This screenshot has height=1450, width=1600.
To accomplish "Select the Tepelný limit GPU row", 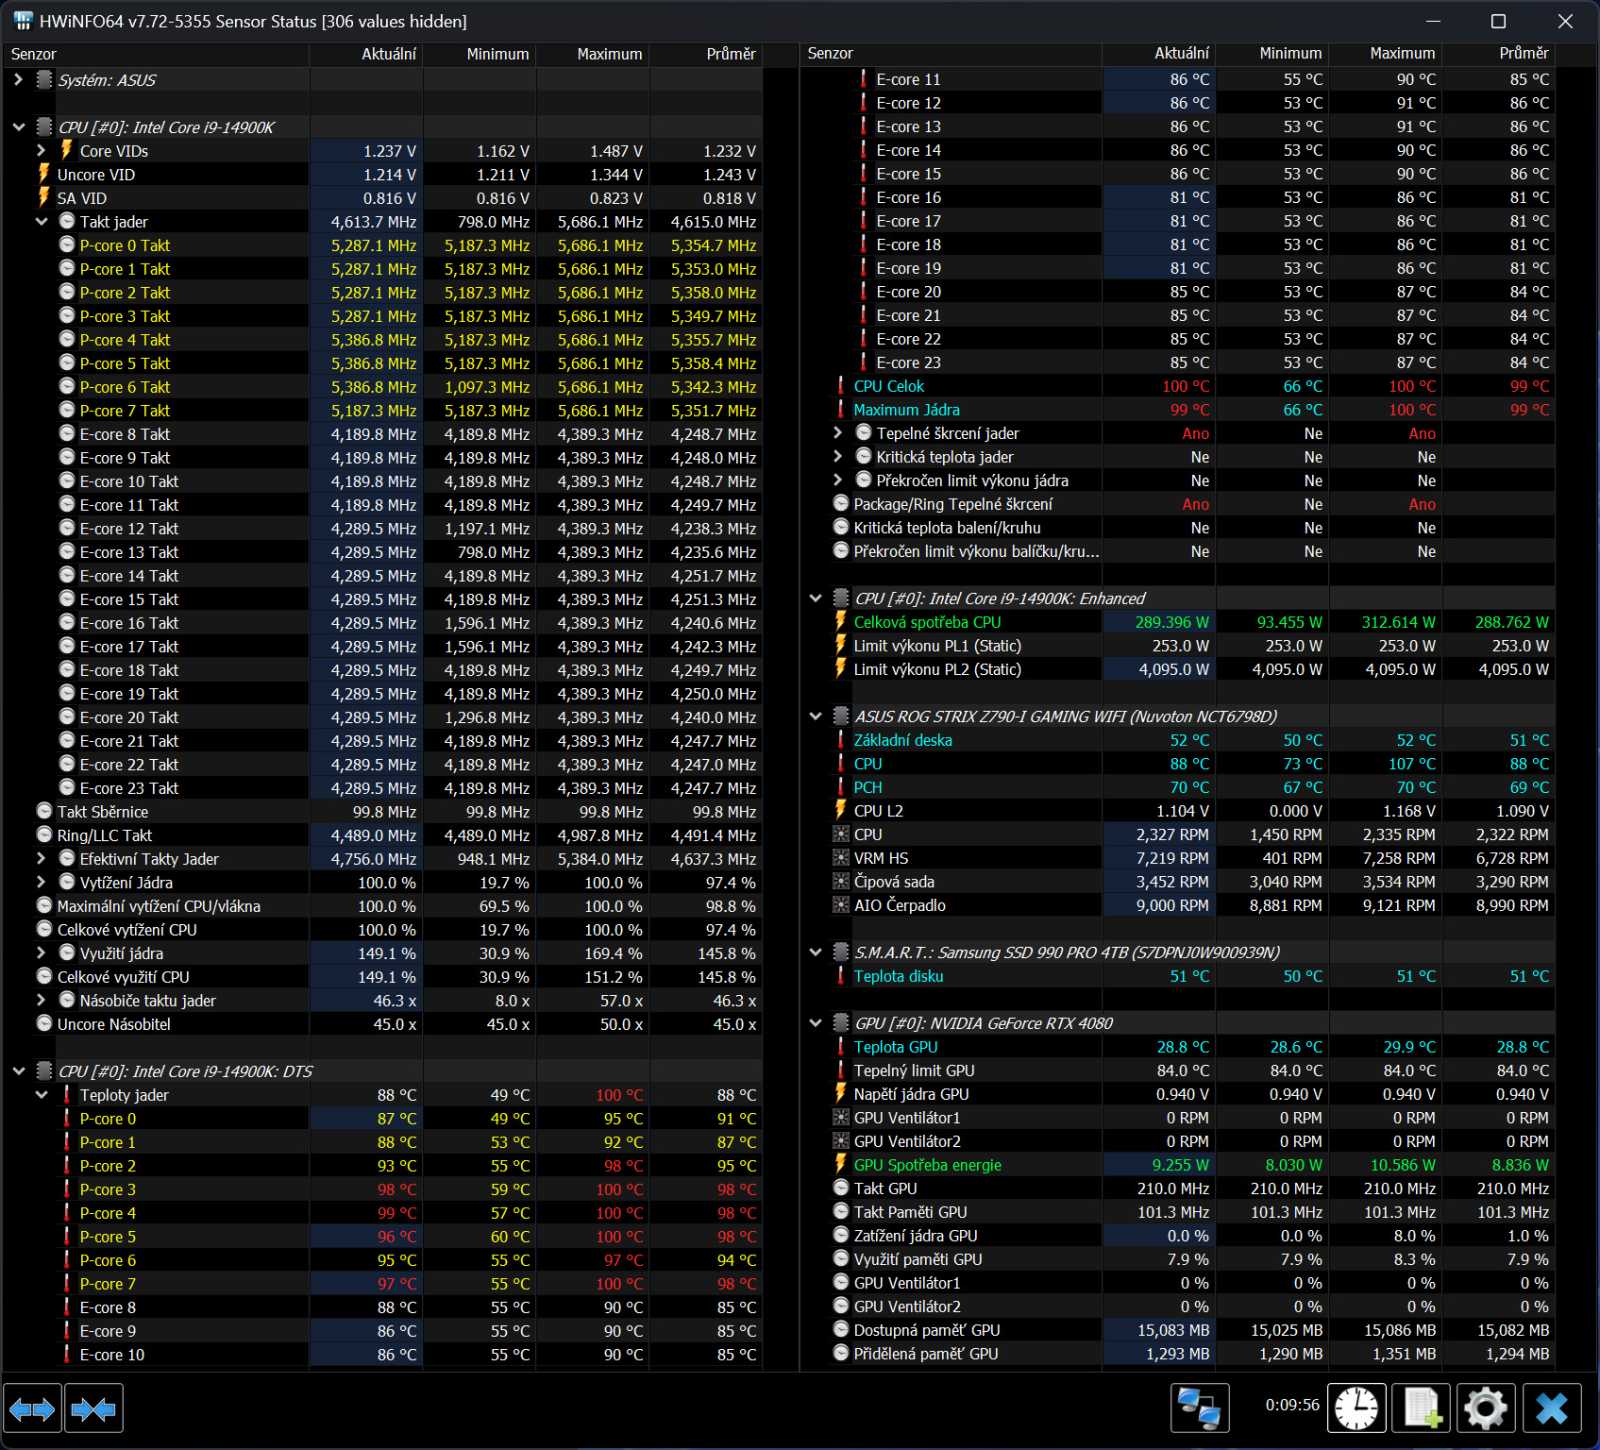I will (x=1178, y=1070).
